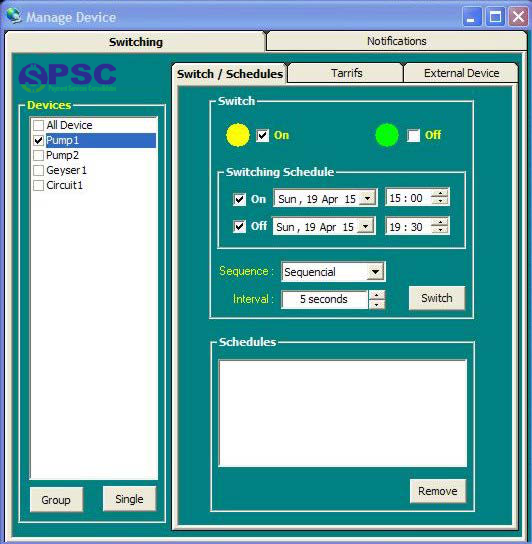Open the schedule Off date picker dropdown
This screenshot has height=544, width=532.
coord(366,226)
